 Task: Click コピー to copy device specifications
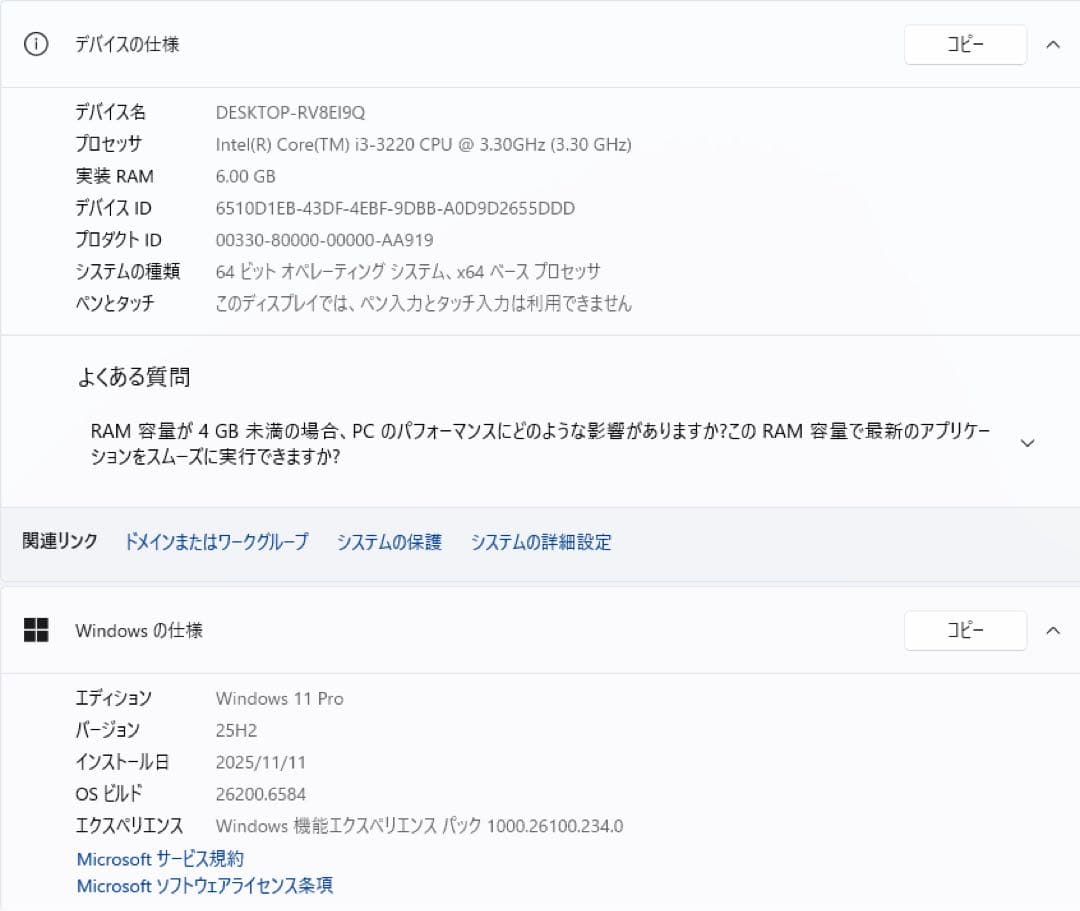click(x=964, y=44)
